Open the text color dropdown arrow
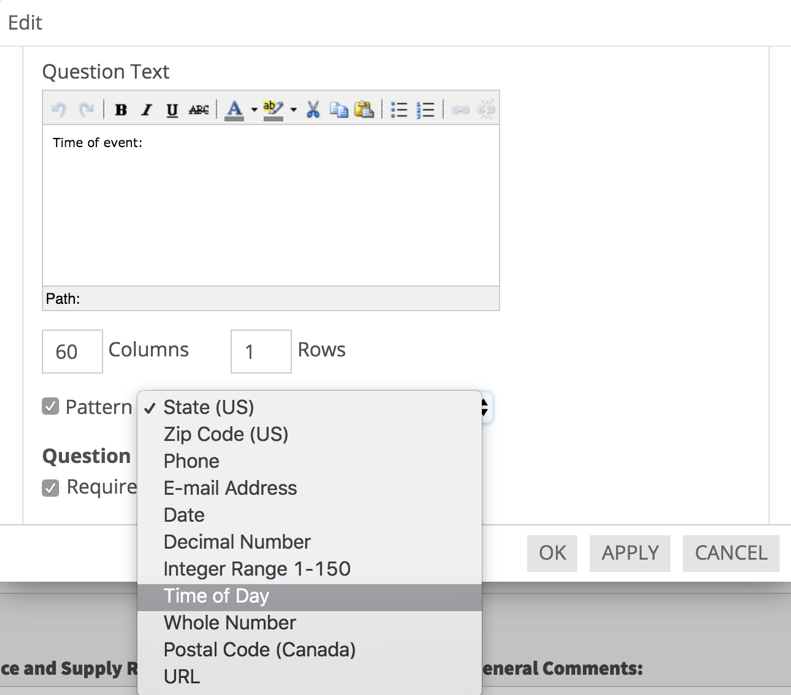Viewport: 791px width, 695px height. tap(254, 110)
